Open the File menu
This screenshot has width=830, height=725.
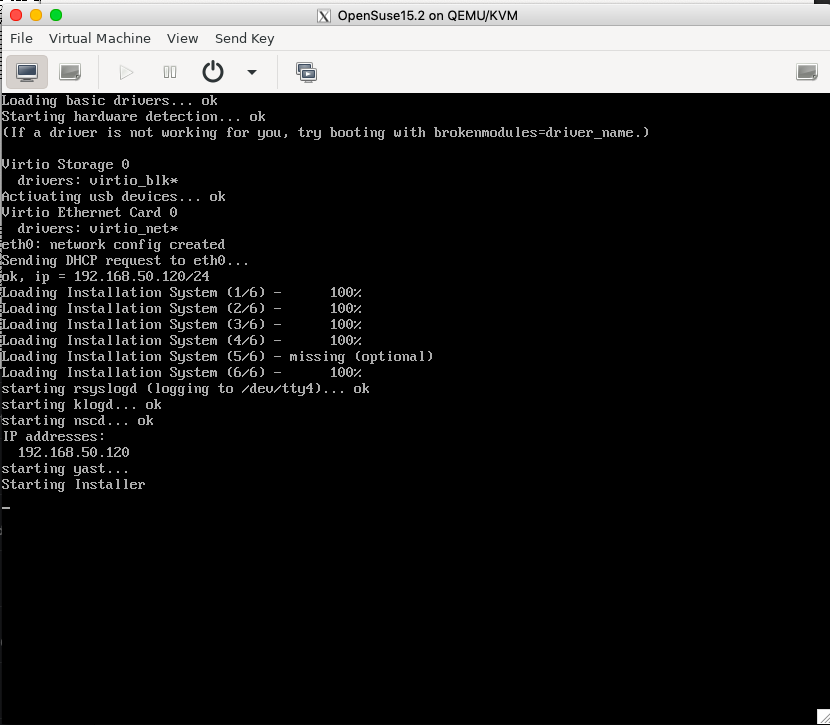(21, 39)
